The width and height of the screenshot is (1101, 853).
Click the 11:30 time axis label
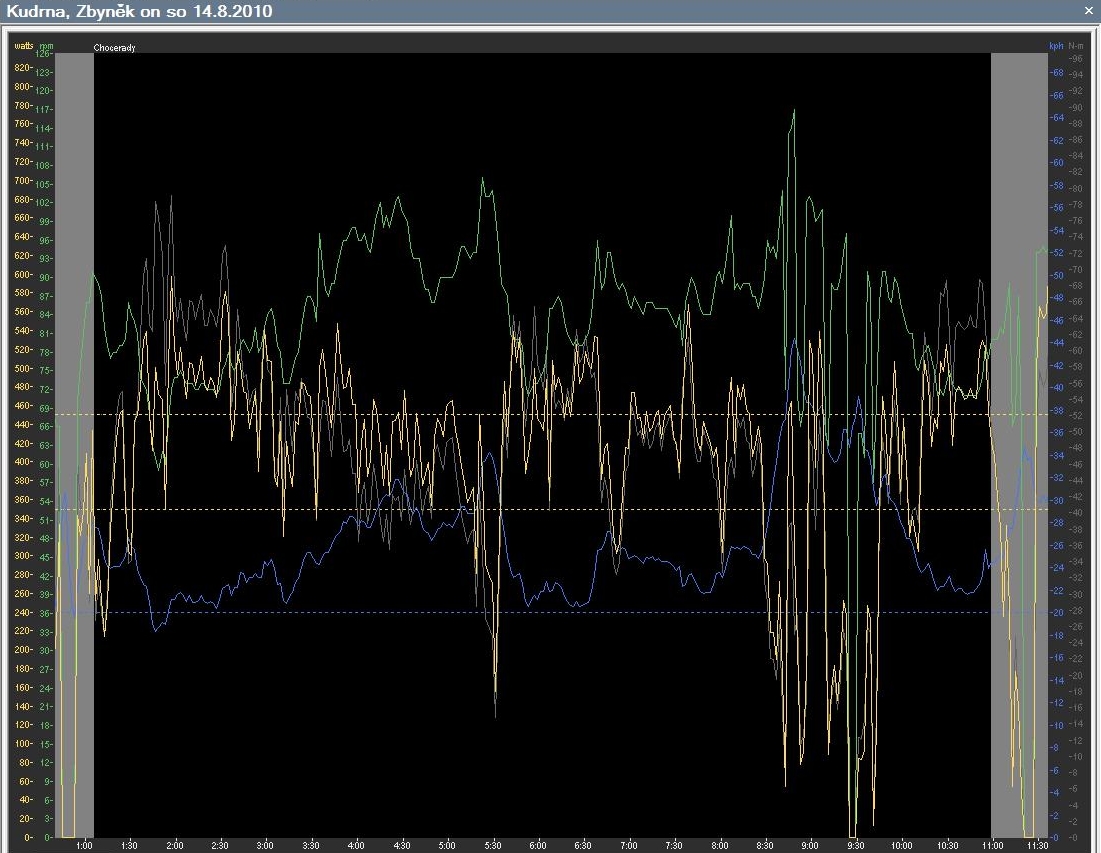[x=1037, y=845]
